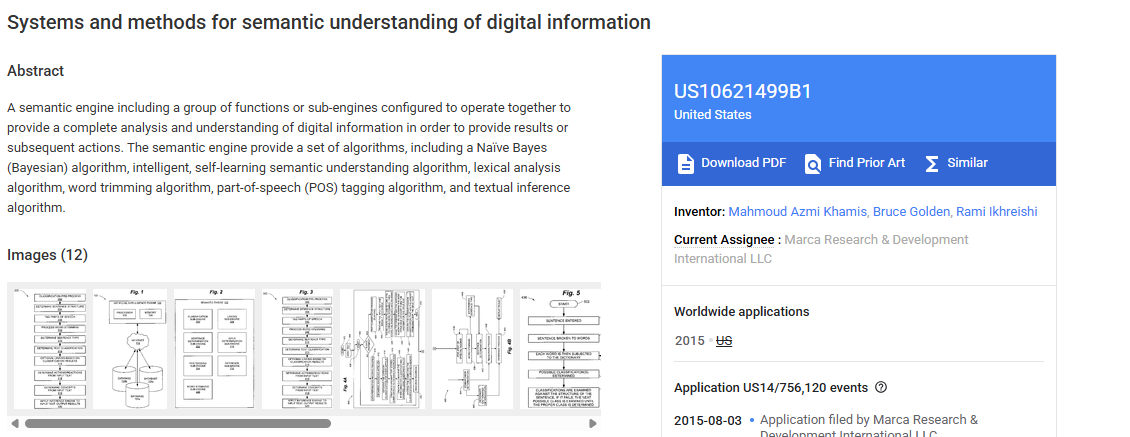Open the Fig. 4A rotated diagram thumbnail

[381, 349]
